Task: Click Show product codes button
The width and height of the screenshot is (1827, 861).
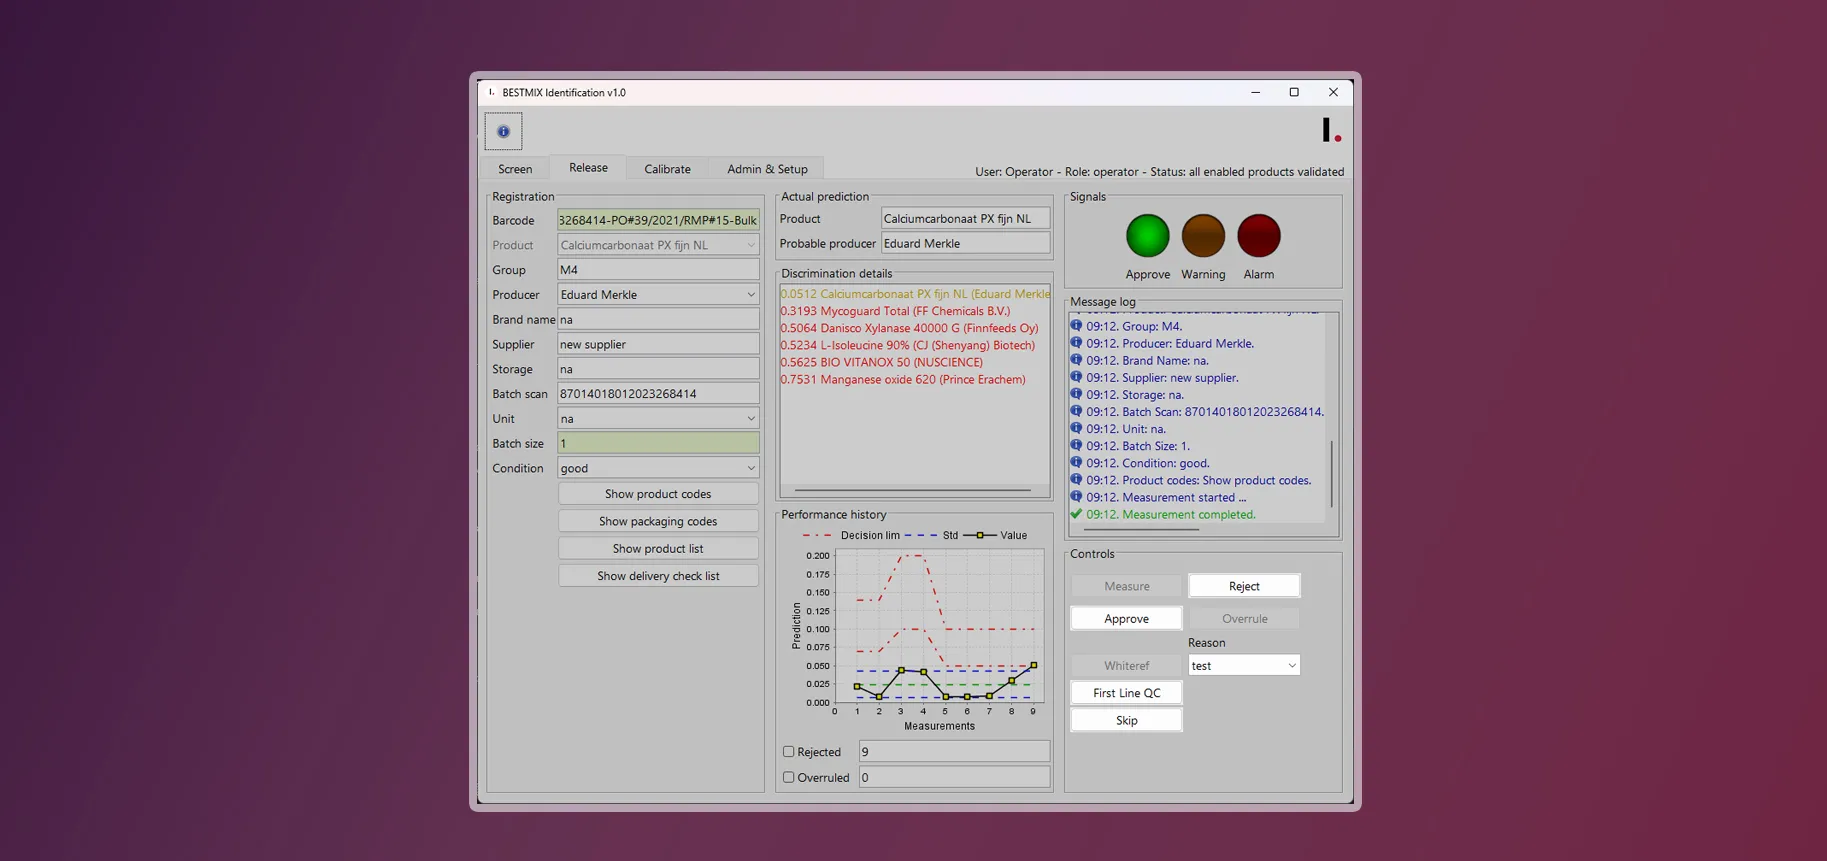Action: coord(658,494)
